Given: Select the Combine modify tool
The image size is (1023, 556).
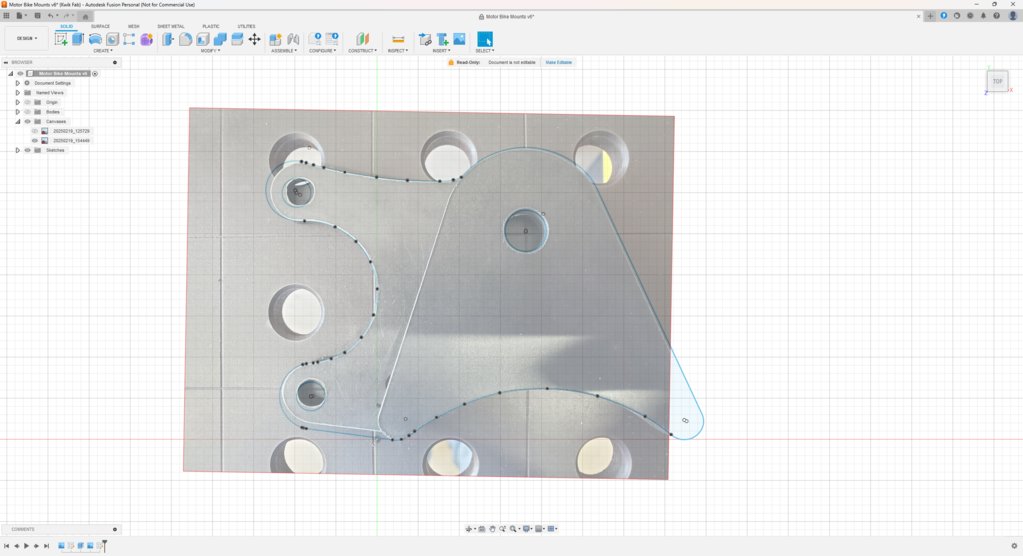Looking at the screenshot, I should click(x=220, y=39).
